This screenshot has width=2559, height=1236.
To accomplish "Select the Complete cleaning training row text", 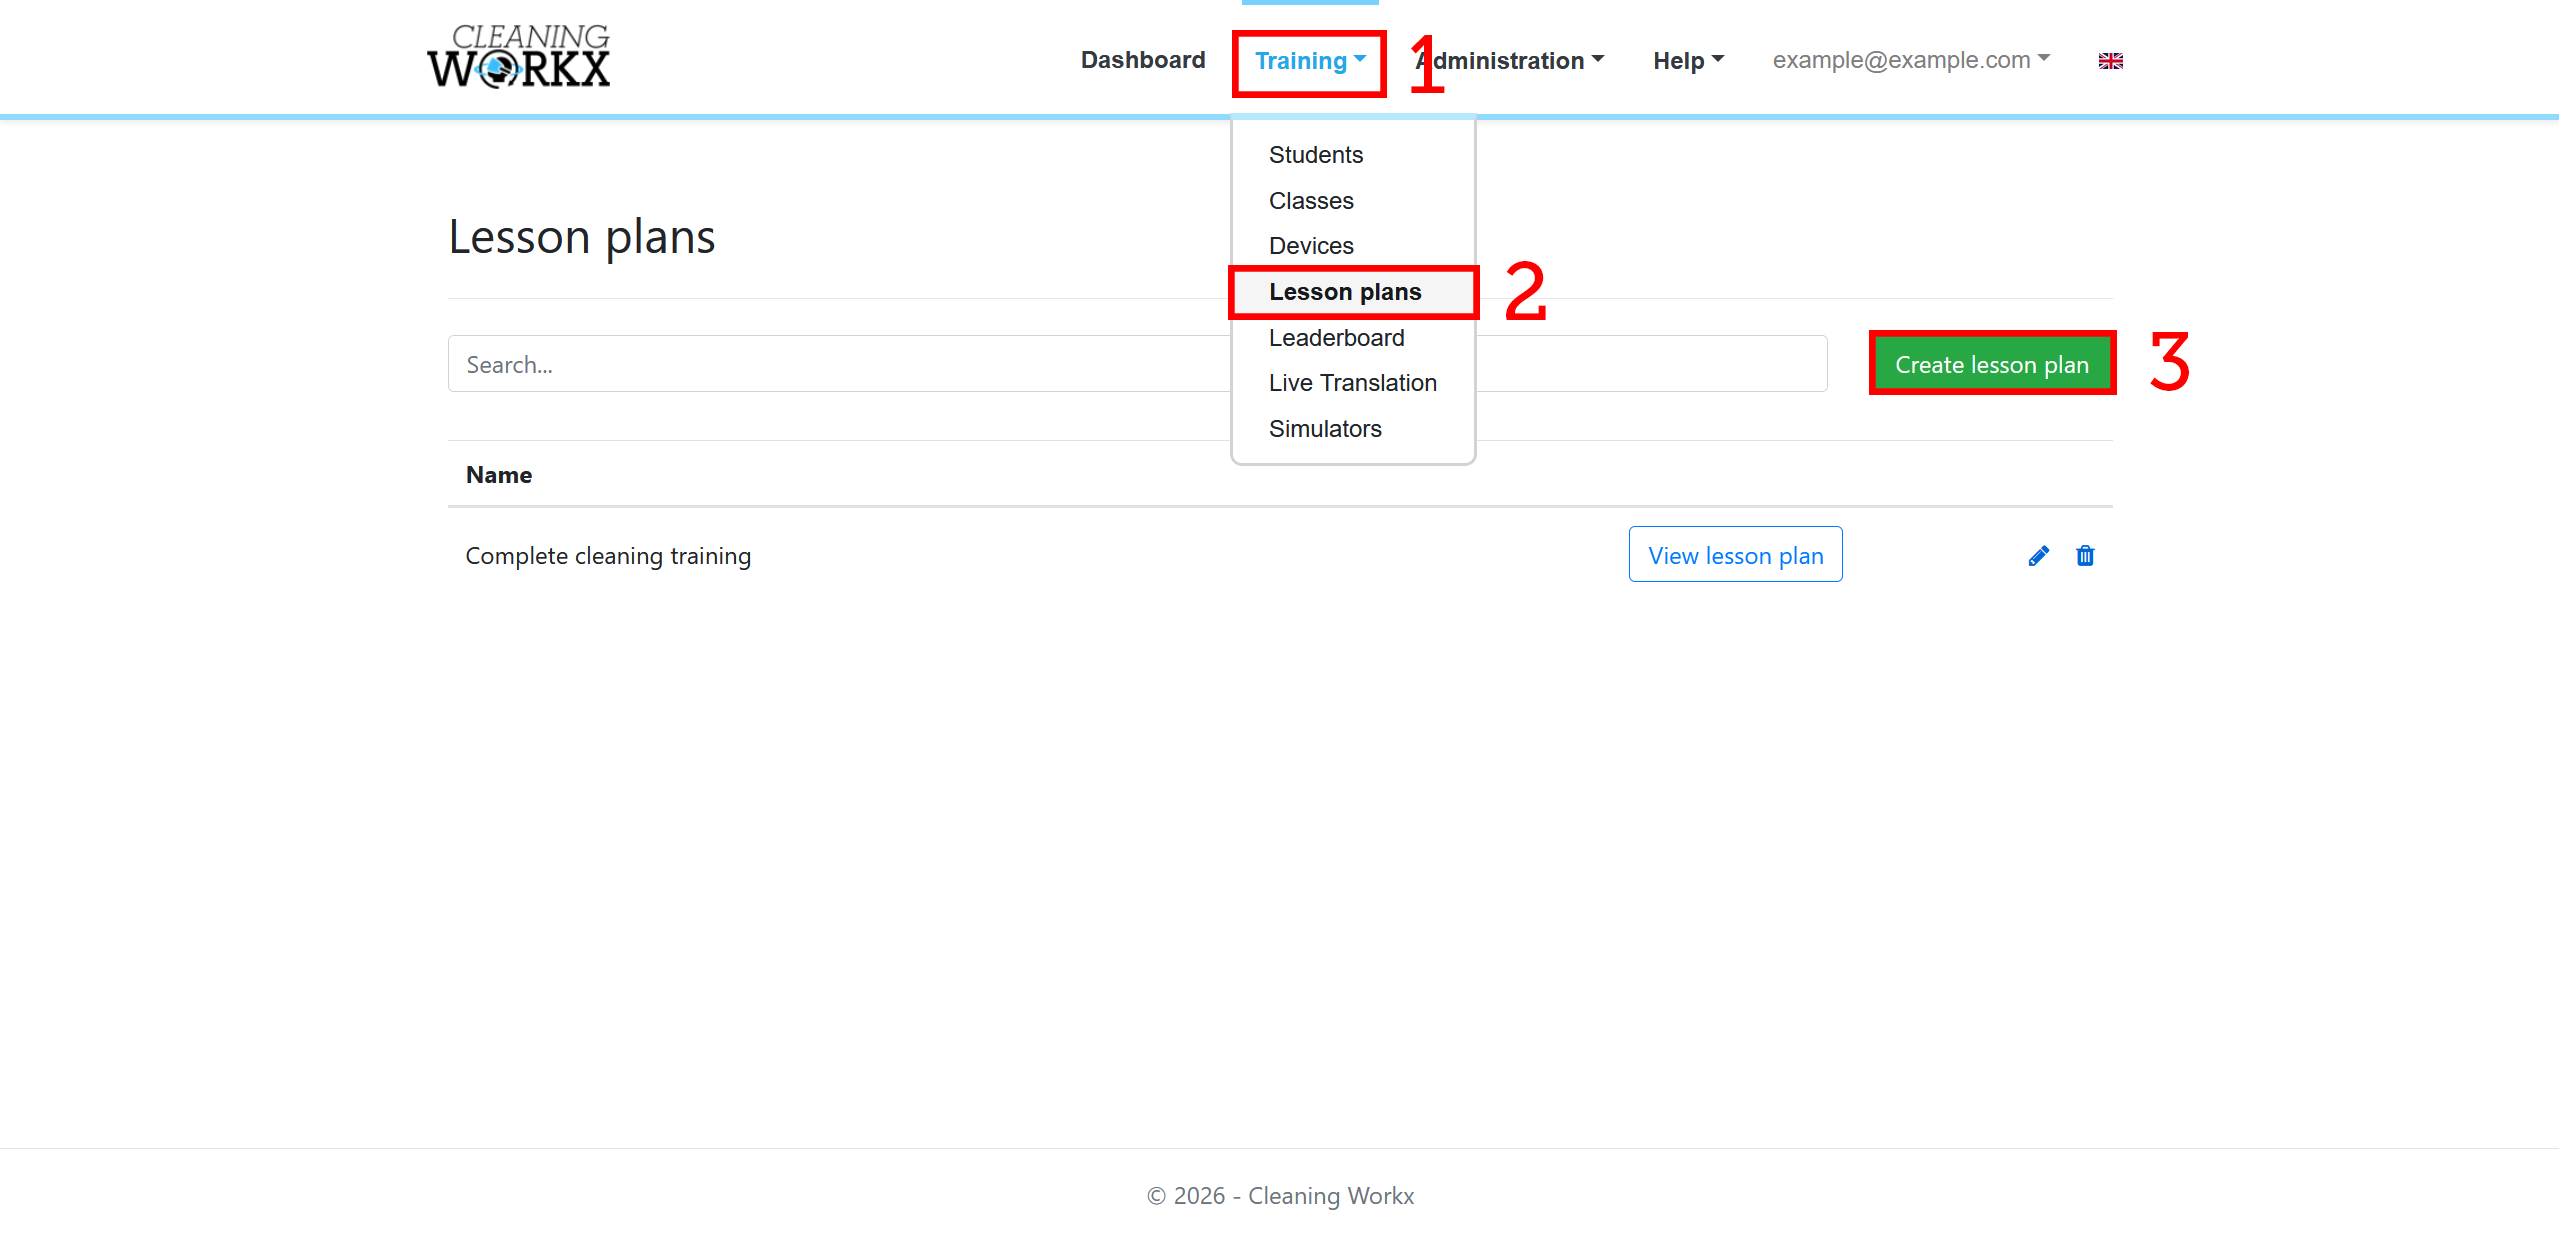I will coord(608,556).
